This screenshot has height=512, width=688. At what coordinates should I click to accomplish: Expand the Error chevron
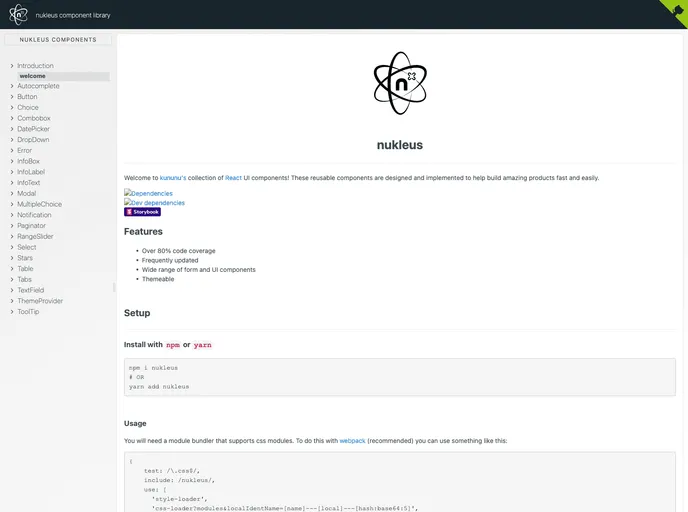click(12, 150)
